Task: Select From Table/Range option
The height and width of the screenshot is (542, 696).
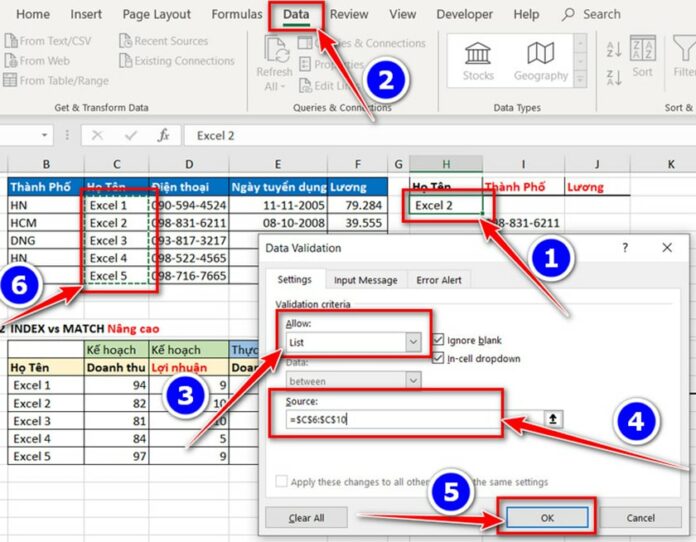Action: [x=56, y=81]
